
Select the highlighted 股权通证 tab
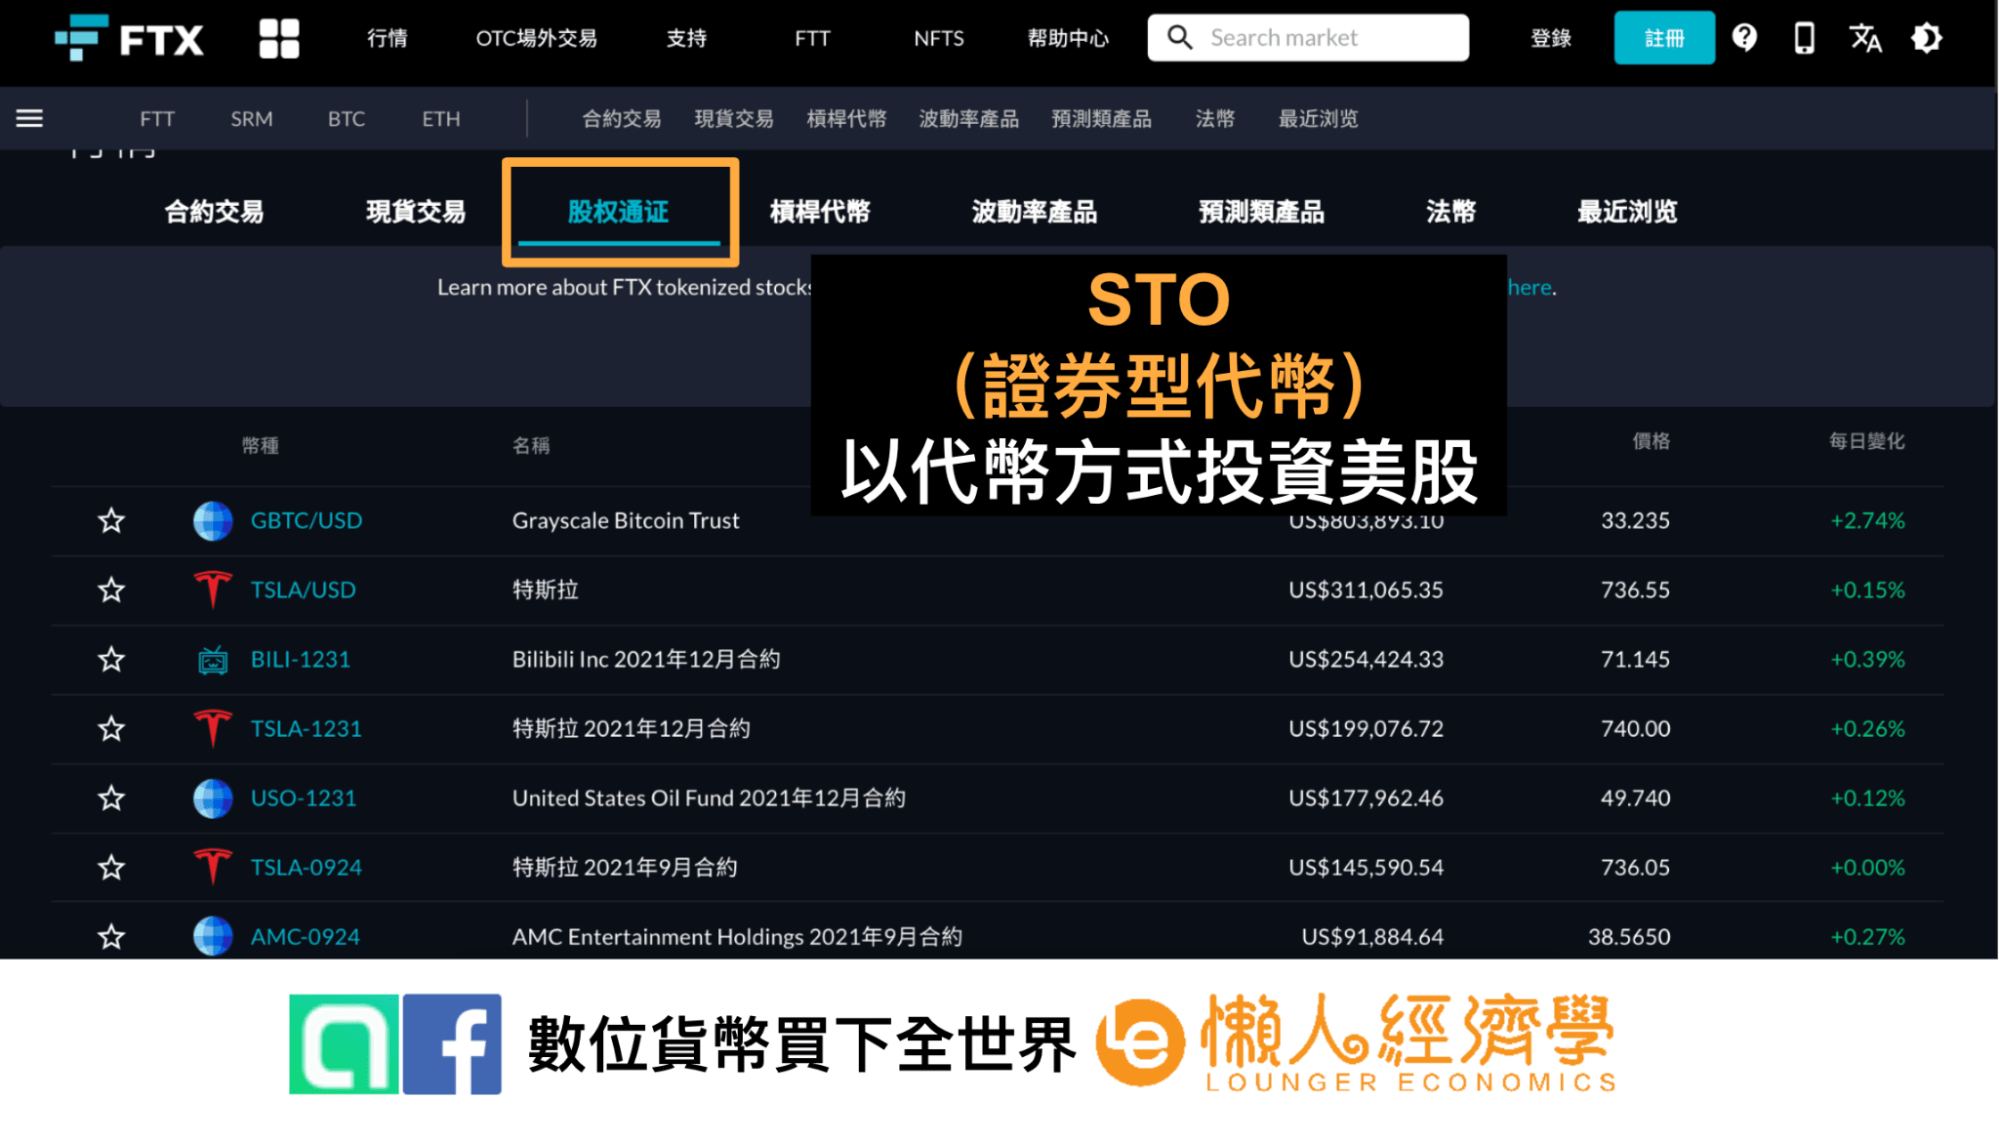point(618,212)
